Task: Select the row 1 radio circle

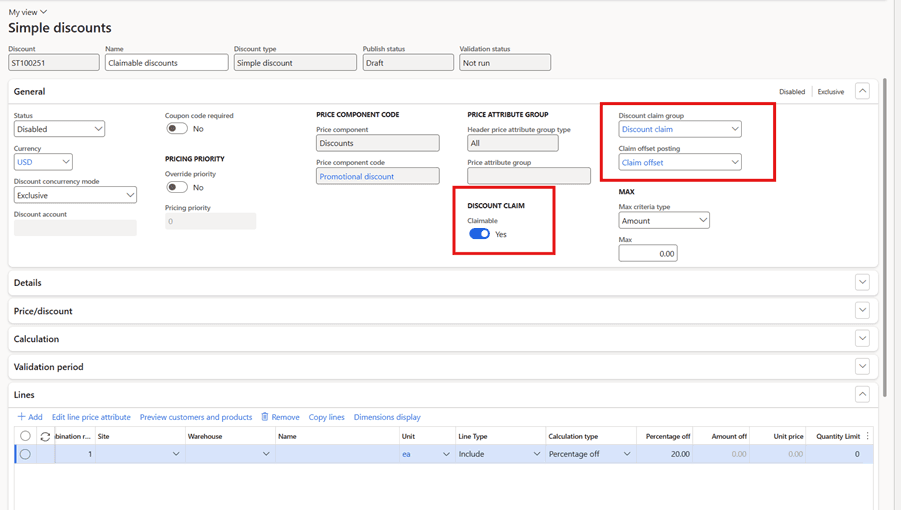Action: (x=25, y=454)
